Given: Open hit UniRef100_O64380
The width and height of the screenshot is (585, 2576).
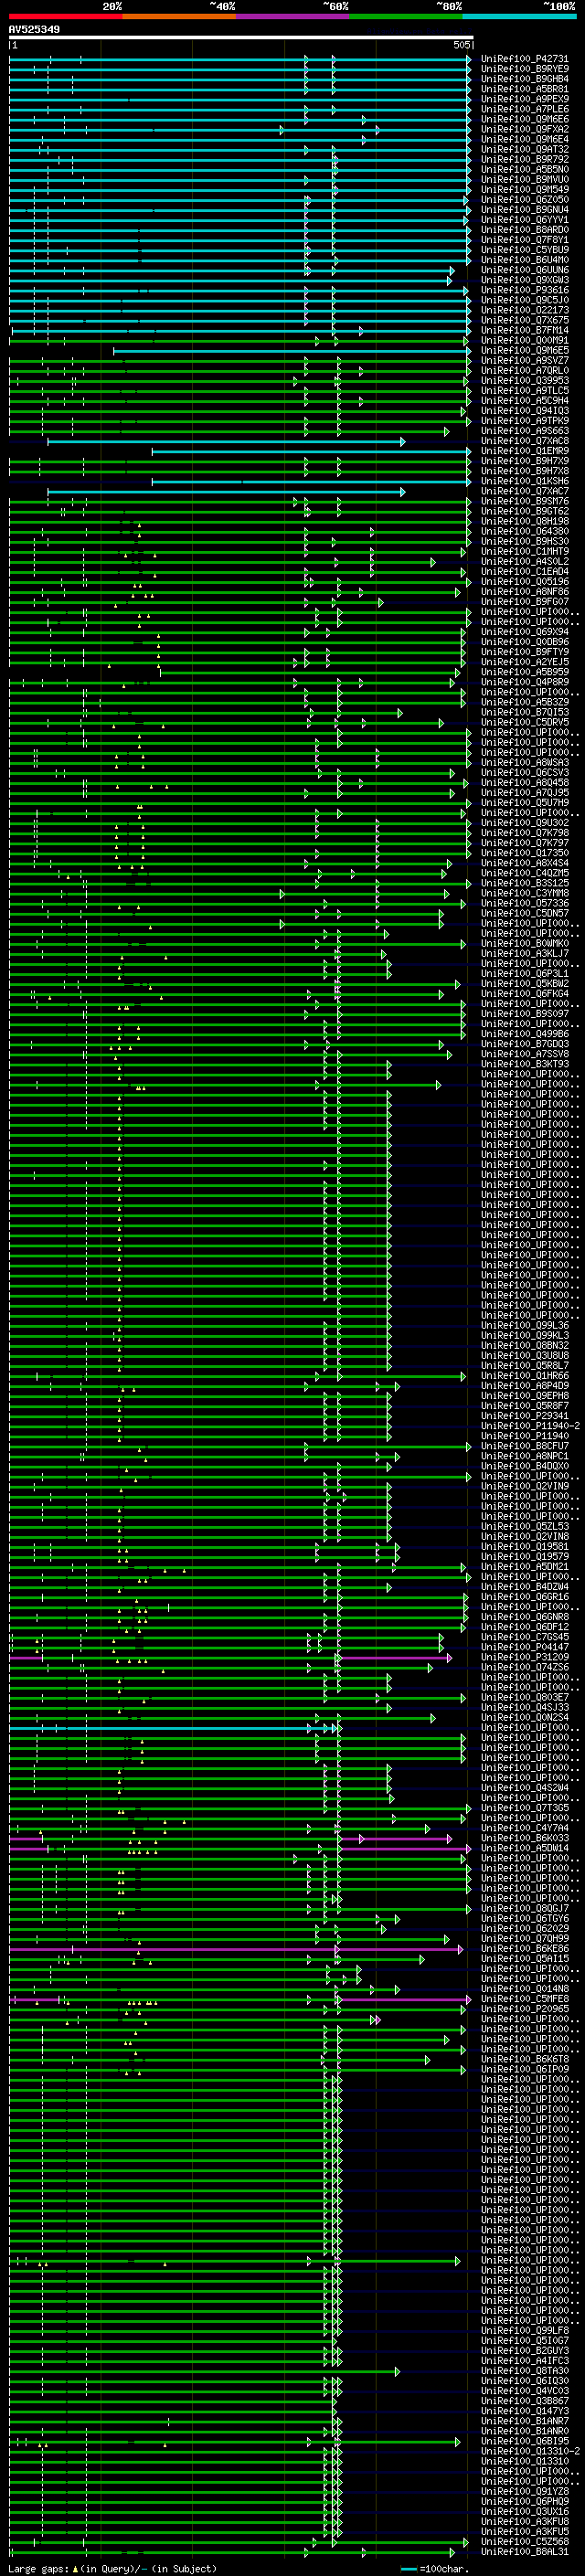Looking at the screenshot, I should (525, 531).
